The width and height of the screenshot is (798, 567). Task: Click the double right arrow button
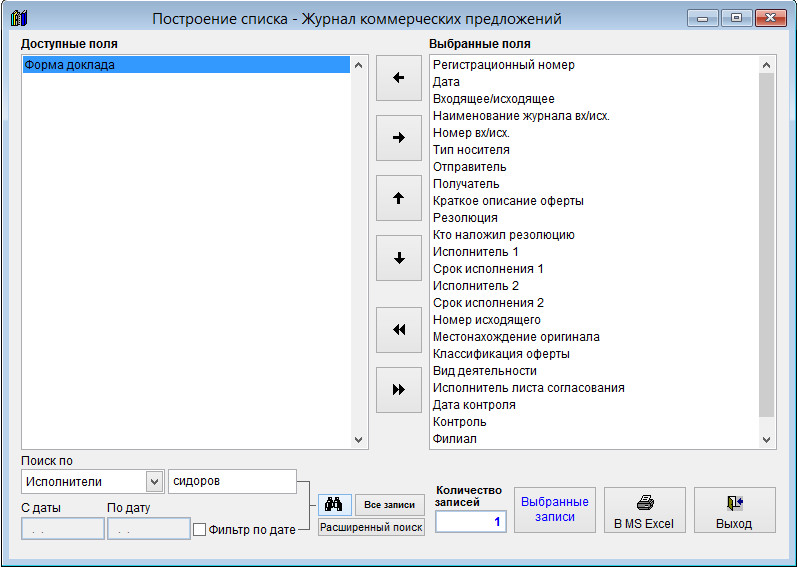coord(398,390)
